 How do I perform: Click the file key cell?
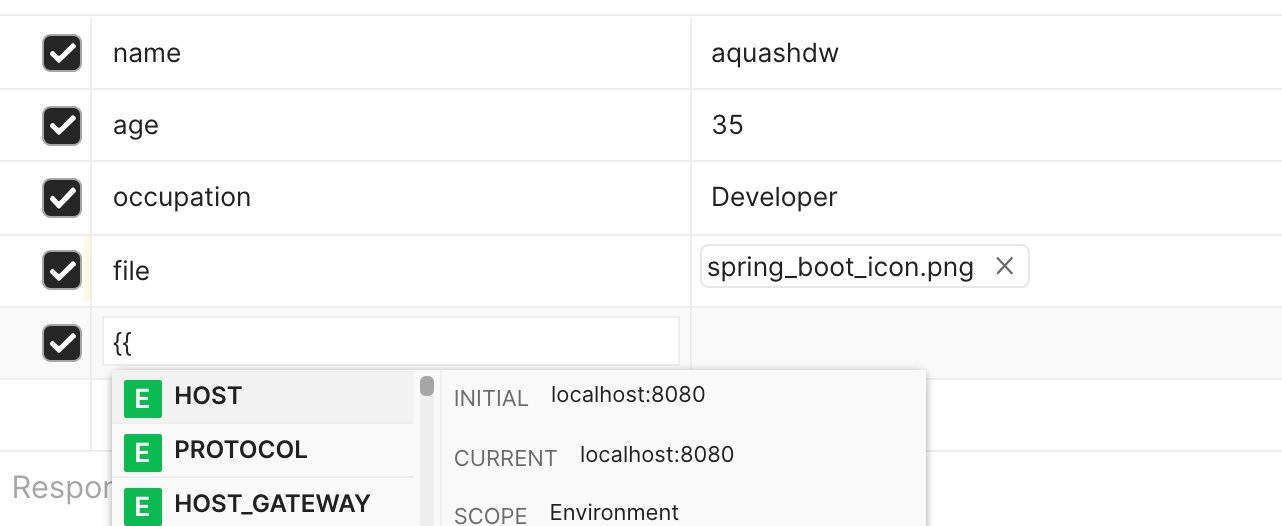point(131,271)
